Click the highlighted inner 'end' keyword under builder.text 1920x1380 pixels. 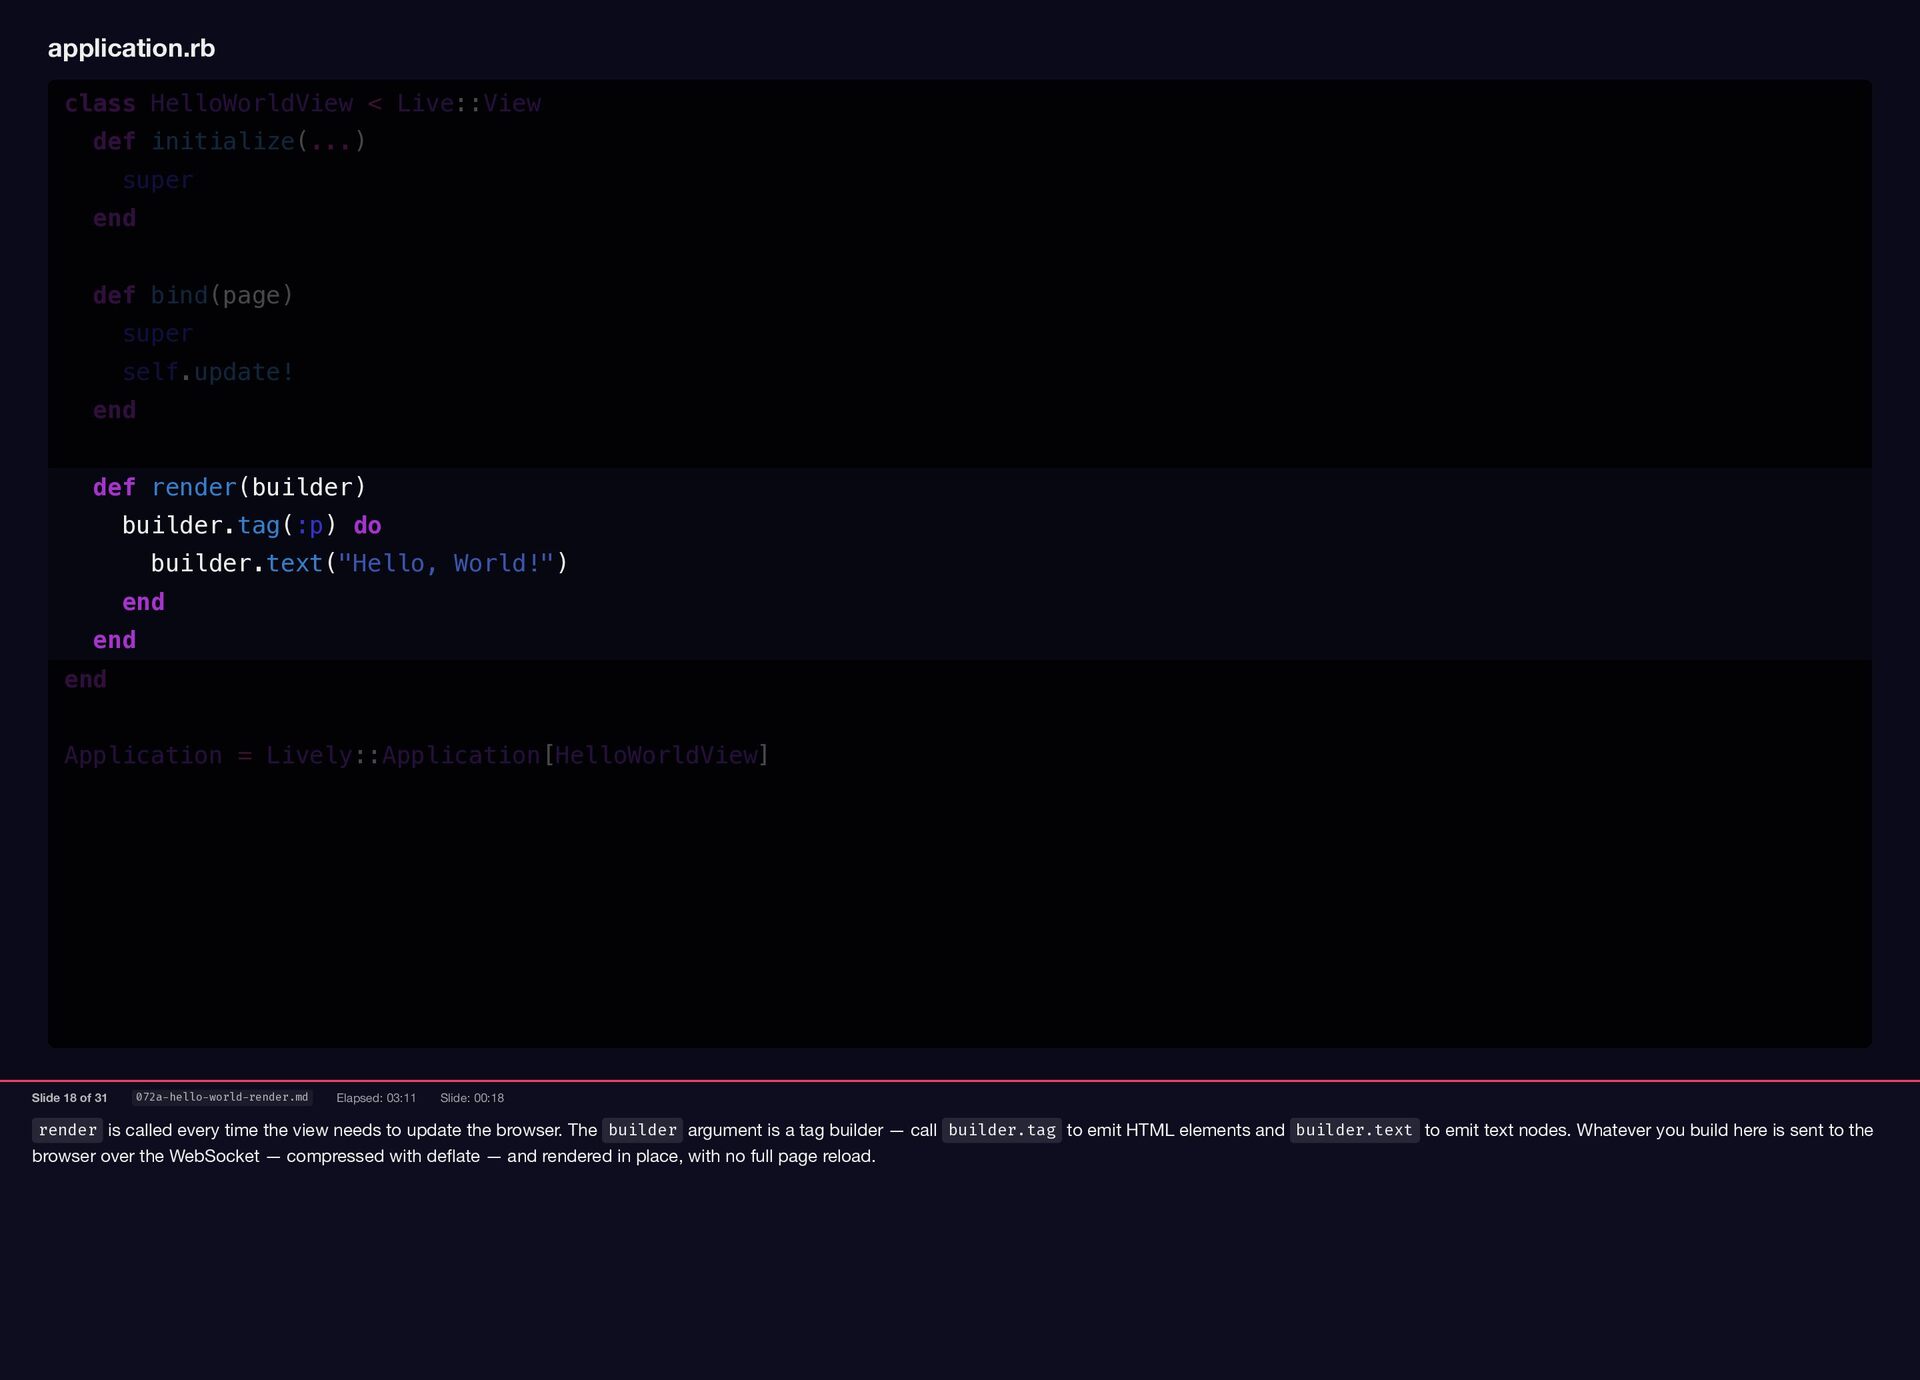143,603
